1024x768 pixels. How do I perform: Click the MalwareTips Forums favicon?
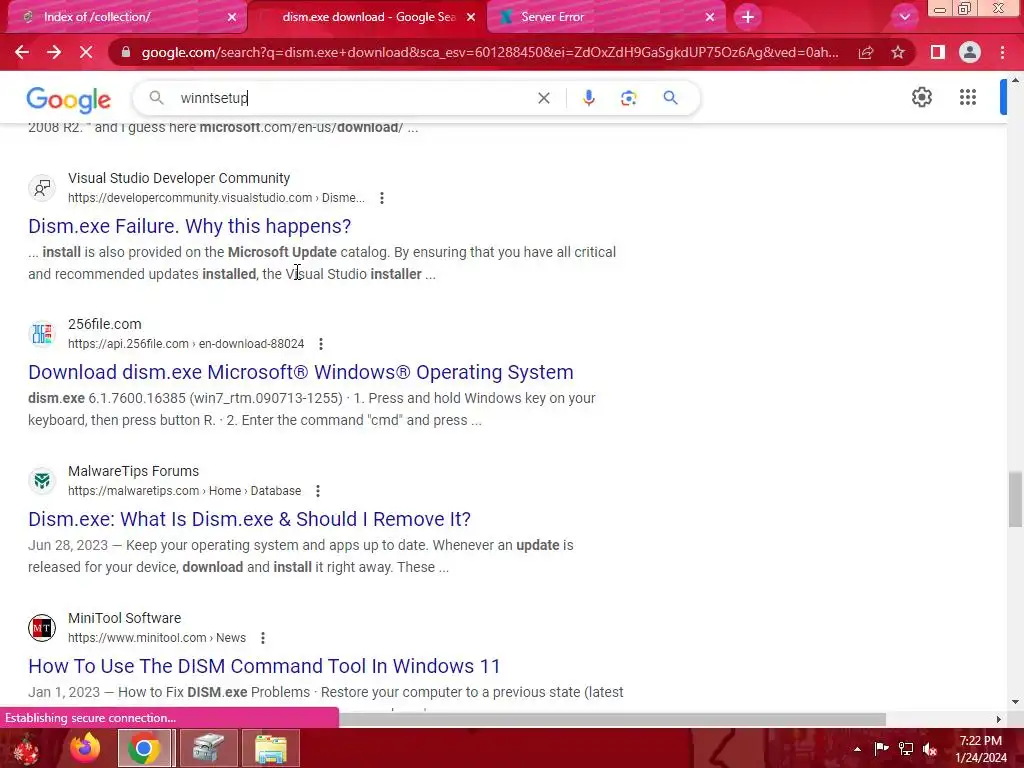(42, 481)
